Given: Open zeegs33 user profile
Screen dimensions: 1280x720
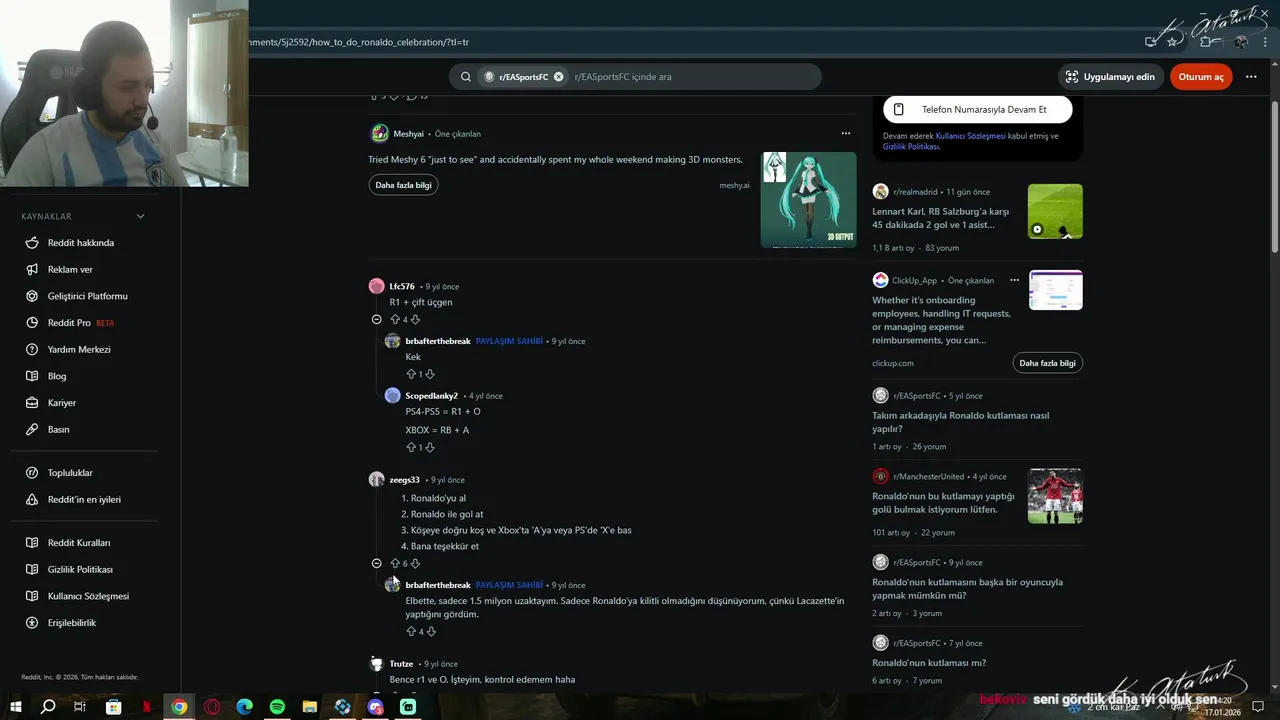Looking at the screenshot, I should [404, 479].
